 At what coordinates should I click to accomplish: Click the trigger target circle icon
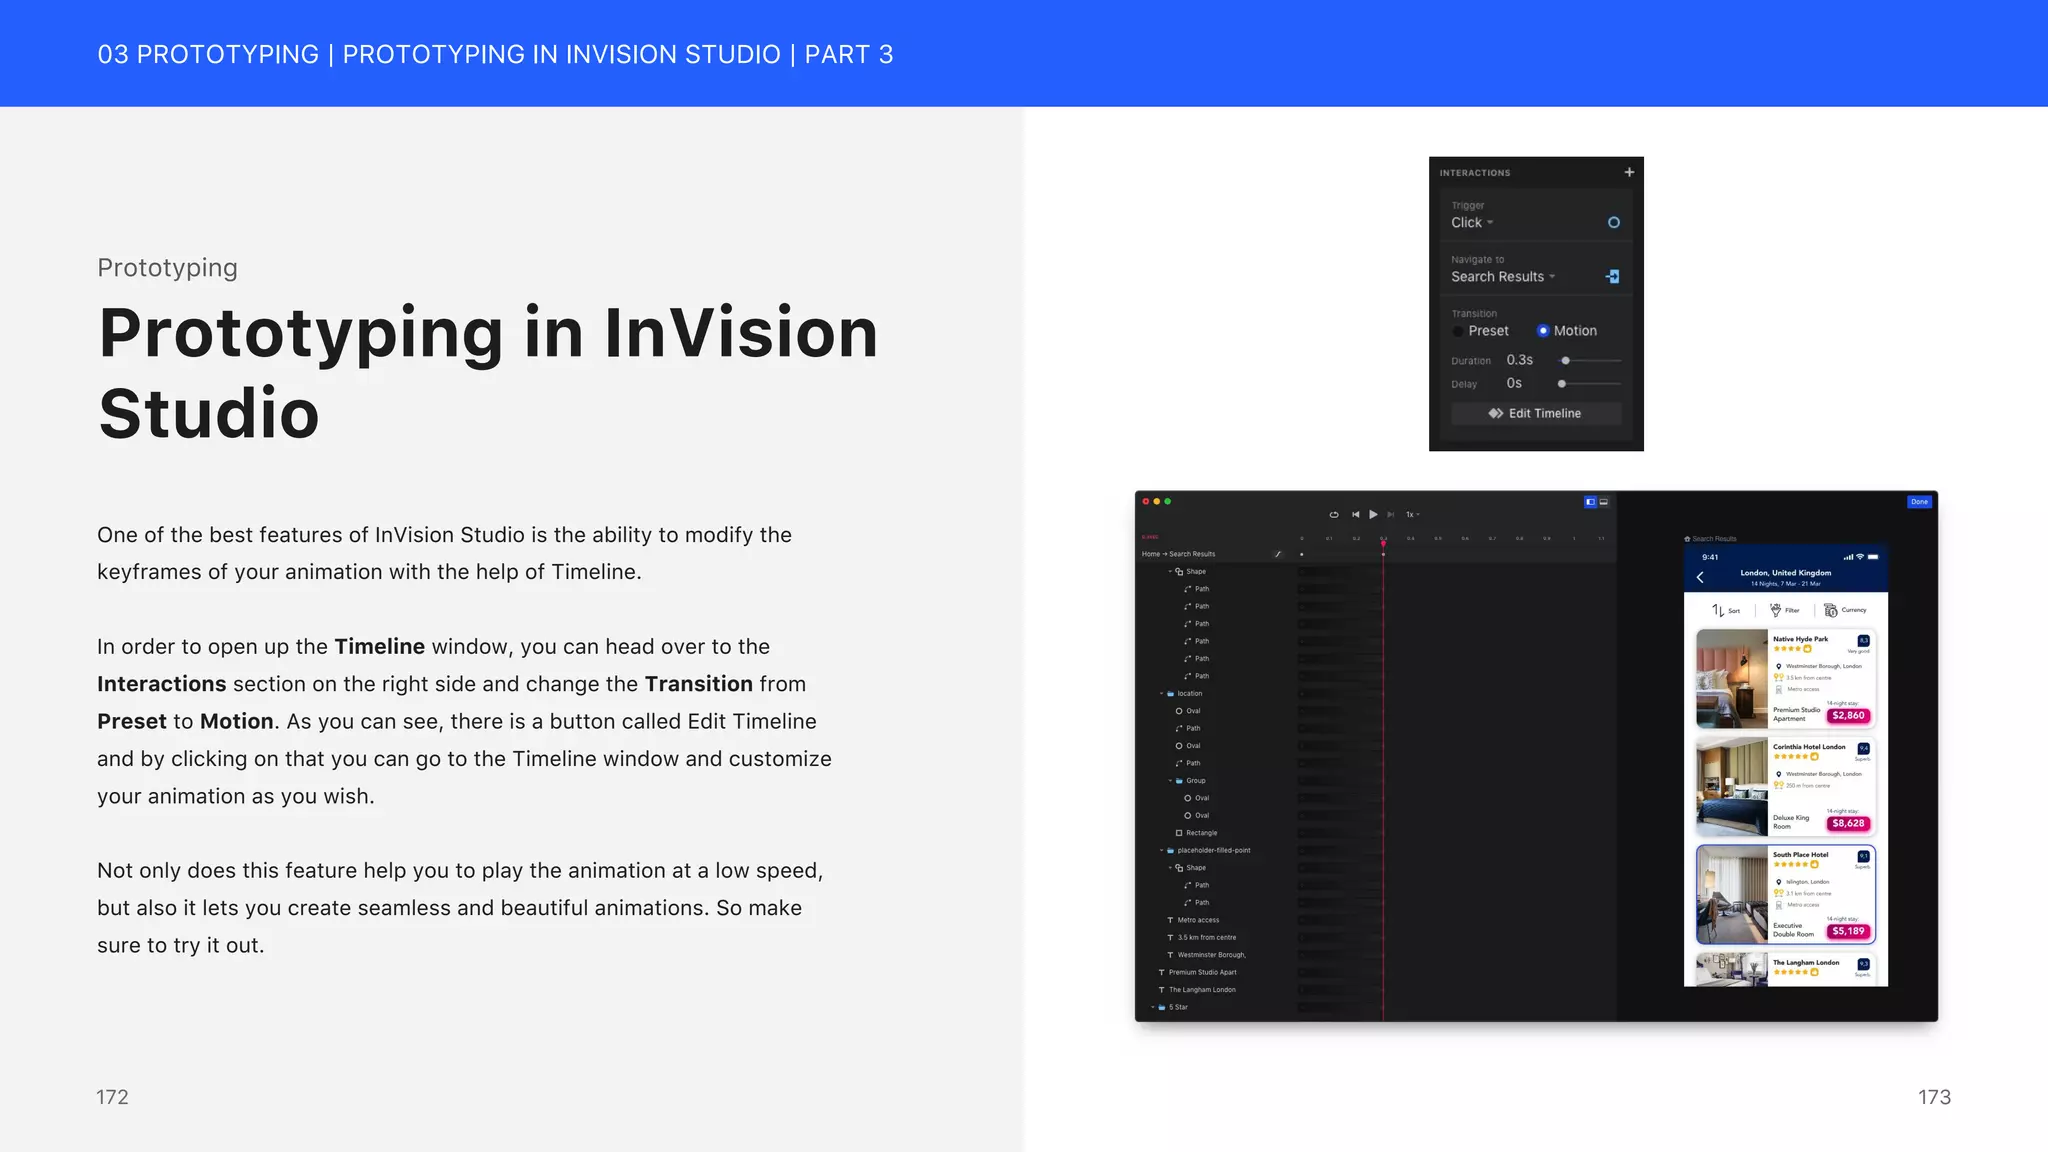1613,222
